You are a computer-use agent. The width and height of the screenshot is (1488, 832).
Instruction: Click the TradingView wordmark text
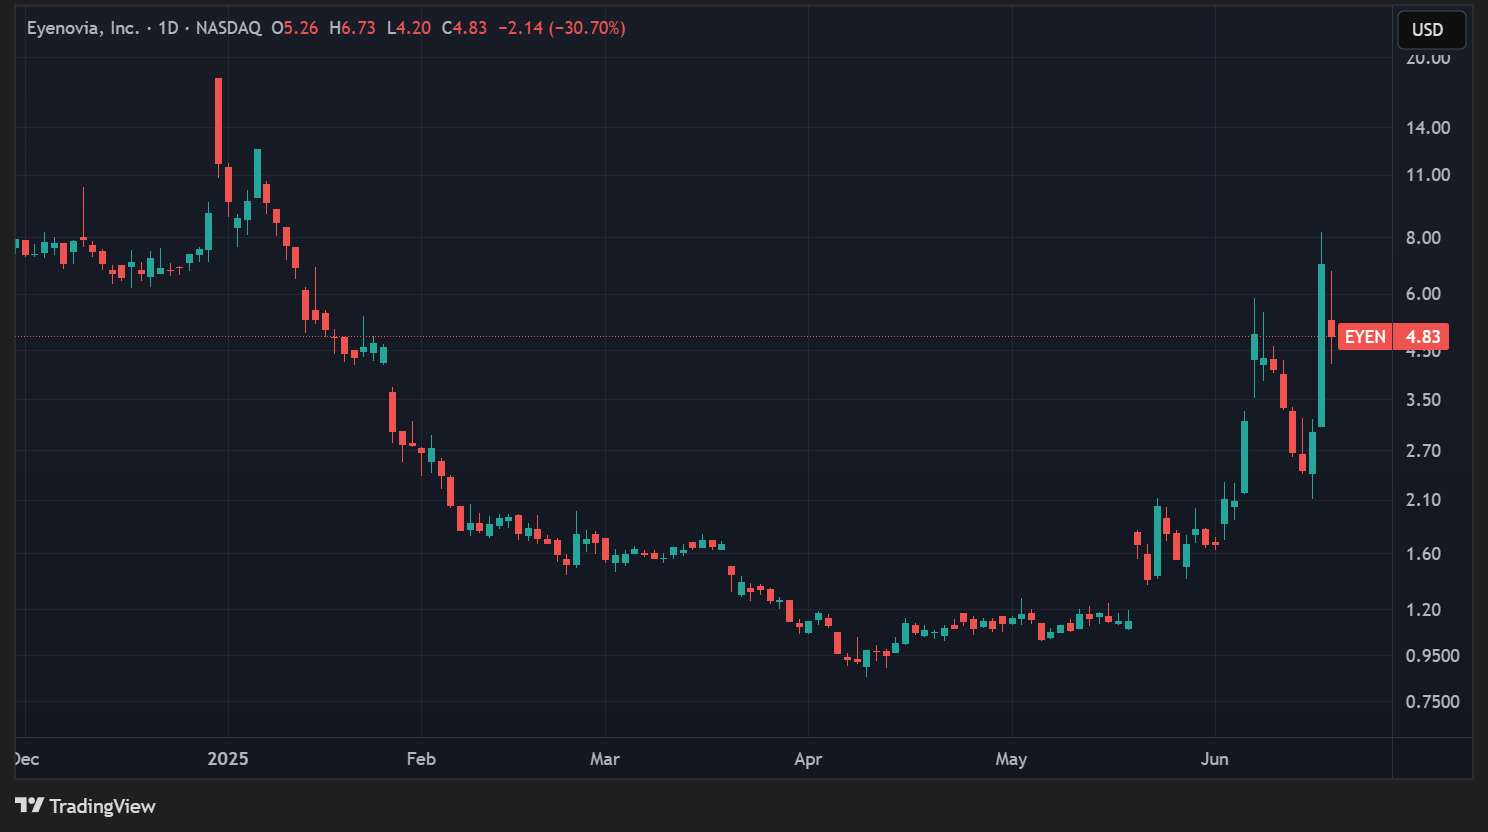(x=102, y=806)
